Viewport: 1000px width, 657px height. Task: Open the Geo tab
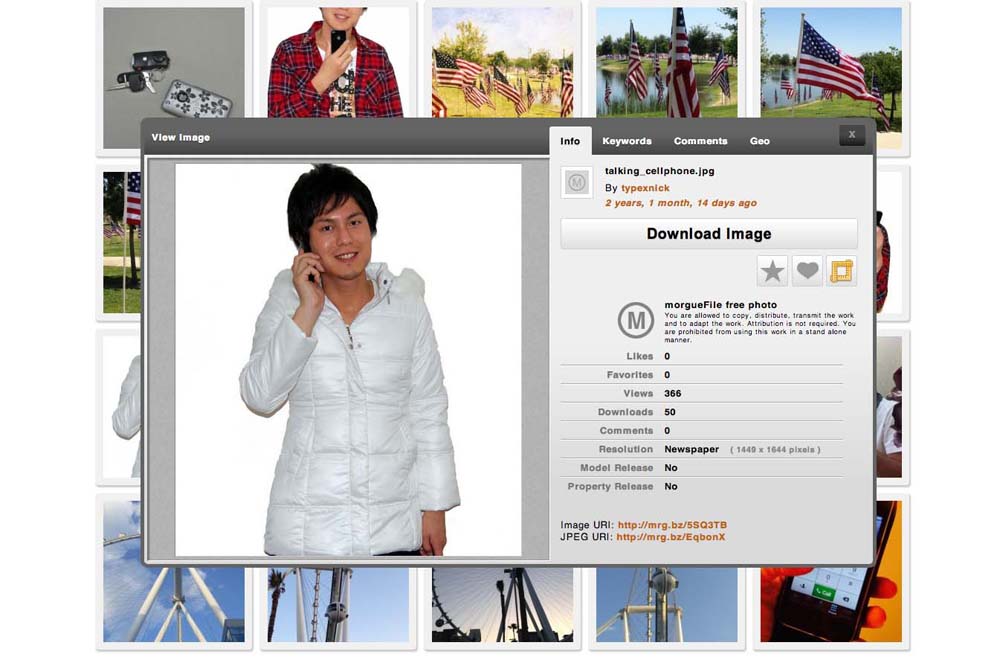pyautogui.click(x=760, y=141)
